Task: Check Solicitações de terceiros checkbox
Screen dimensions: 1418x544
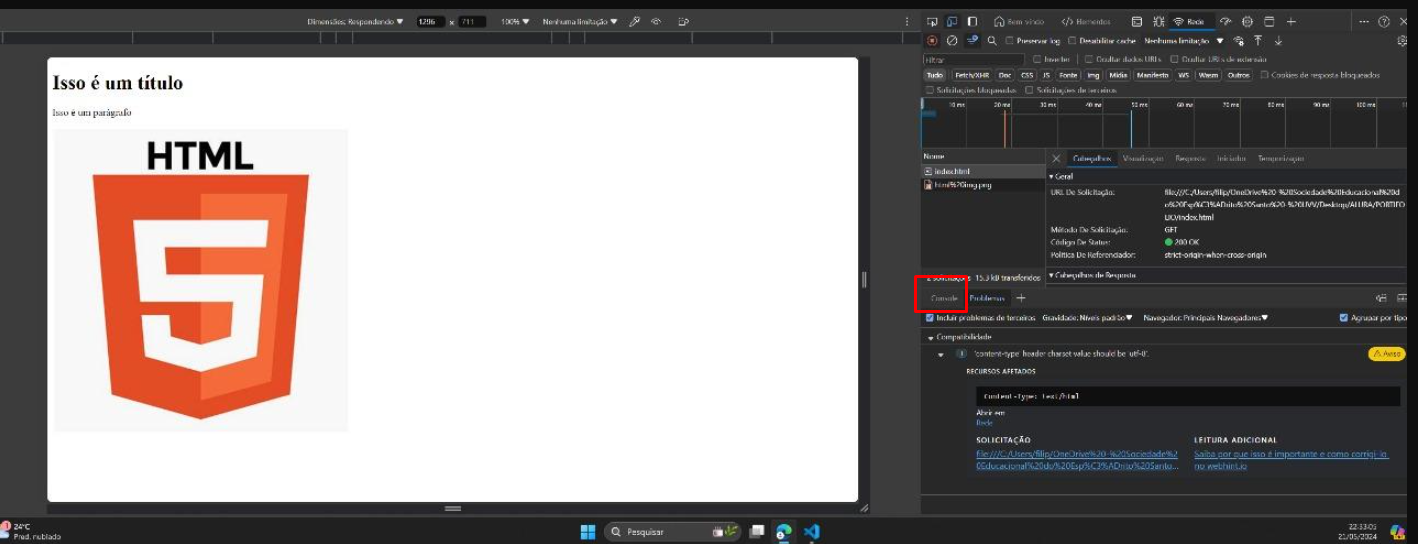Action: point(1029,90)
